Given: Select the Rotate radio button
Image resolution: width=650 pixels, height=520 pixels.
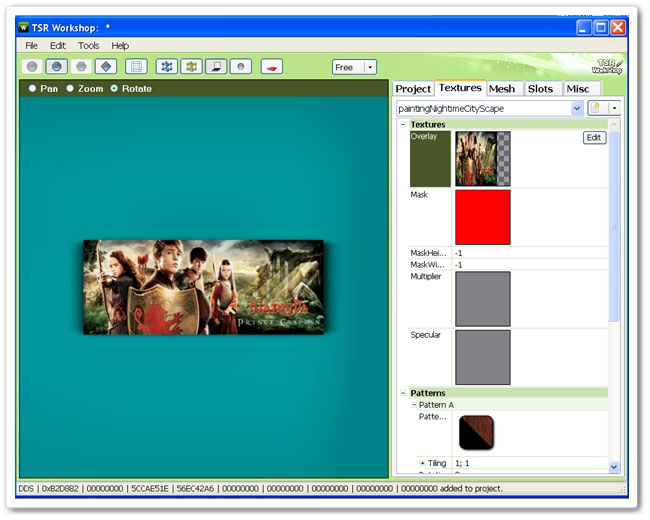Looking at the screenshot, I should tap(114, 89).
